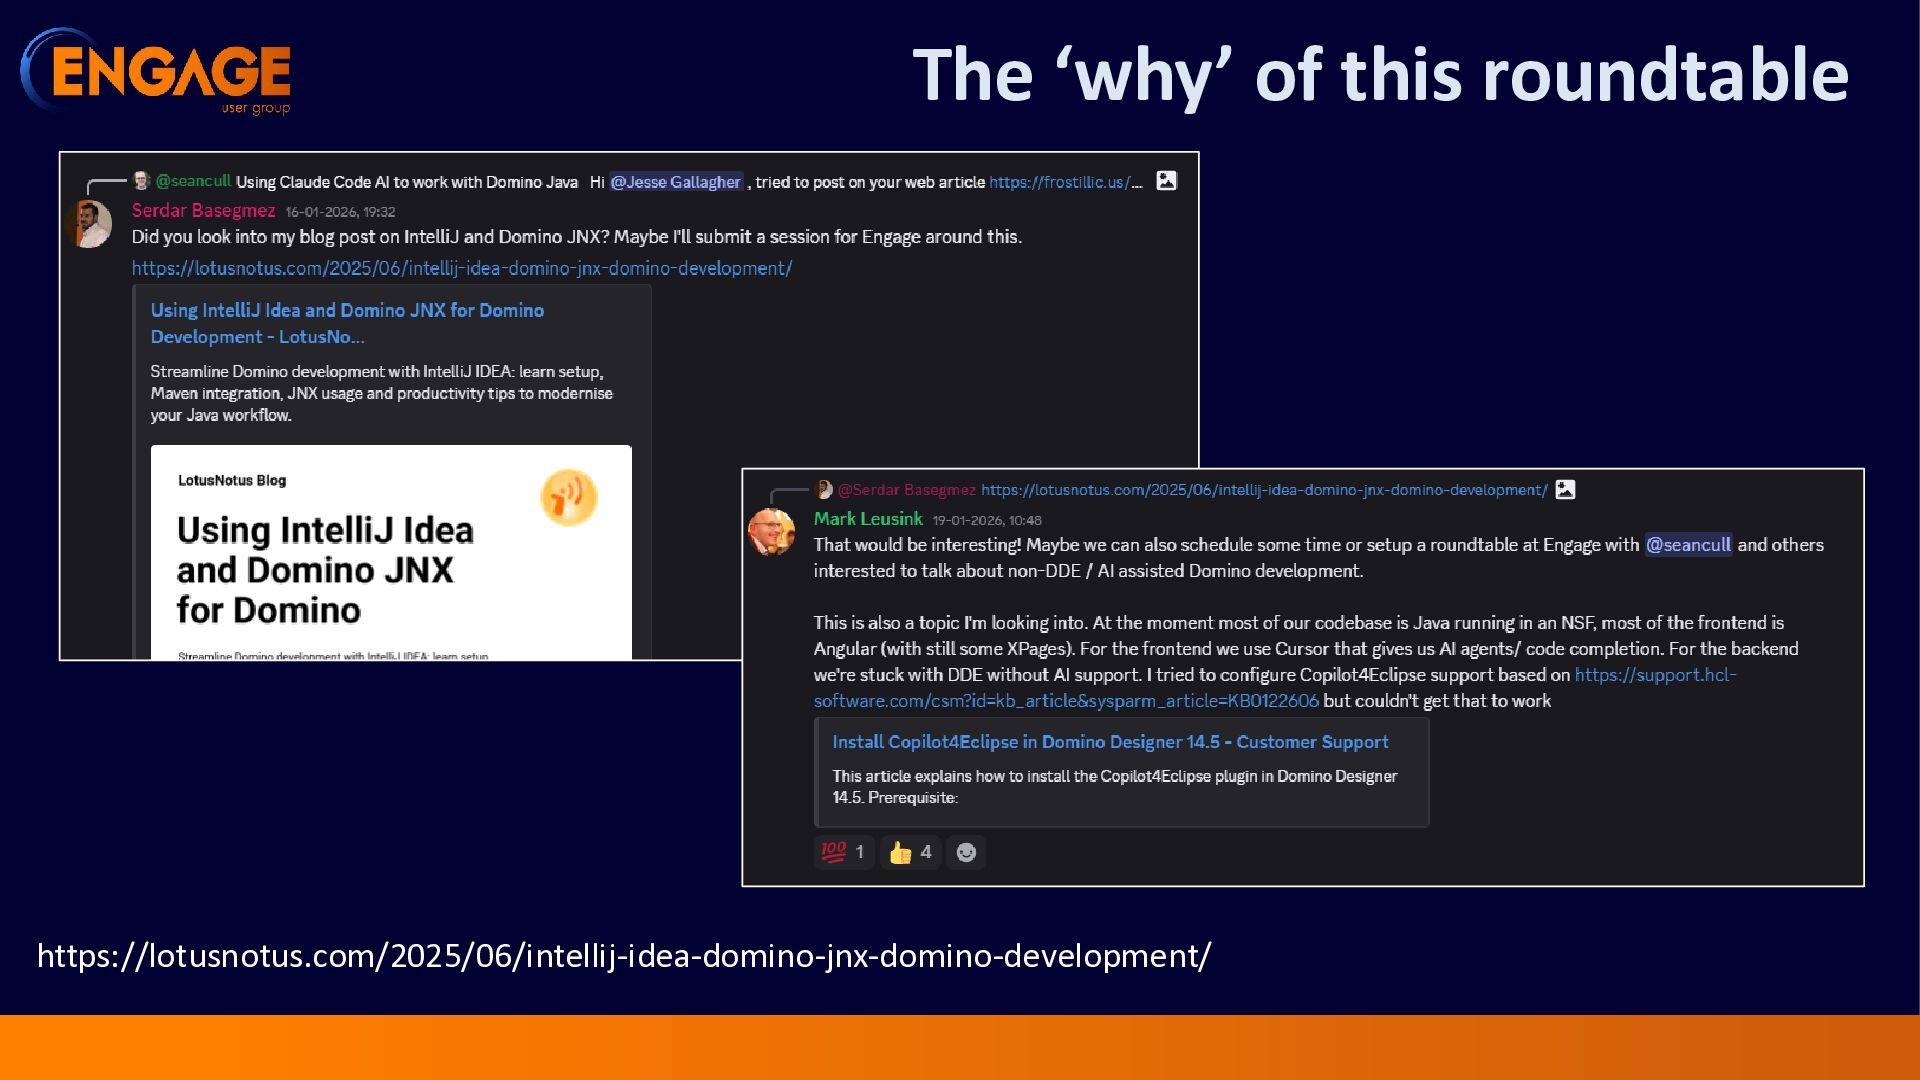Click the 'LotusNotus Blog' label in preview
Screen dimensions: 1920x1080
click(232, 480)
